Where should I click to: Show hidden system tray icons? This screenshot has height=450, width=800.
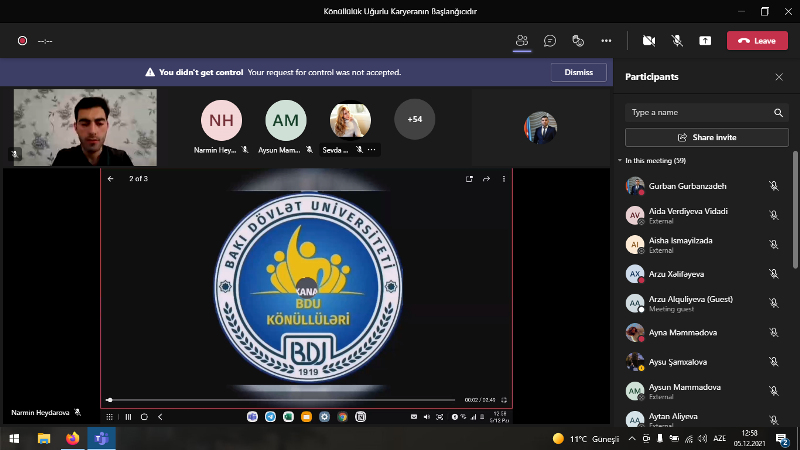click(x=632, y=439)
